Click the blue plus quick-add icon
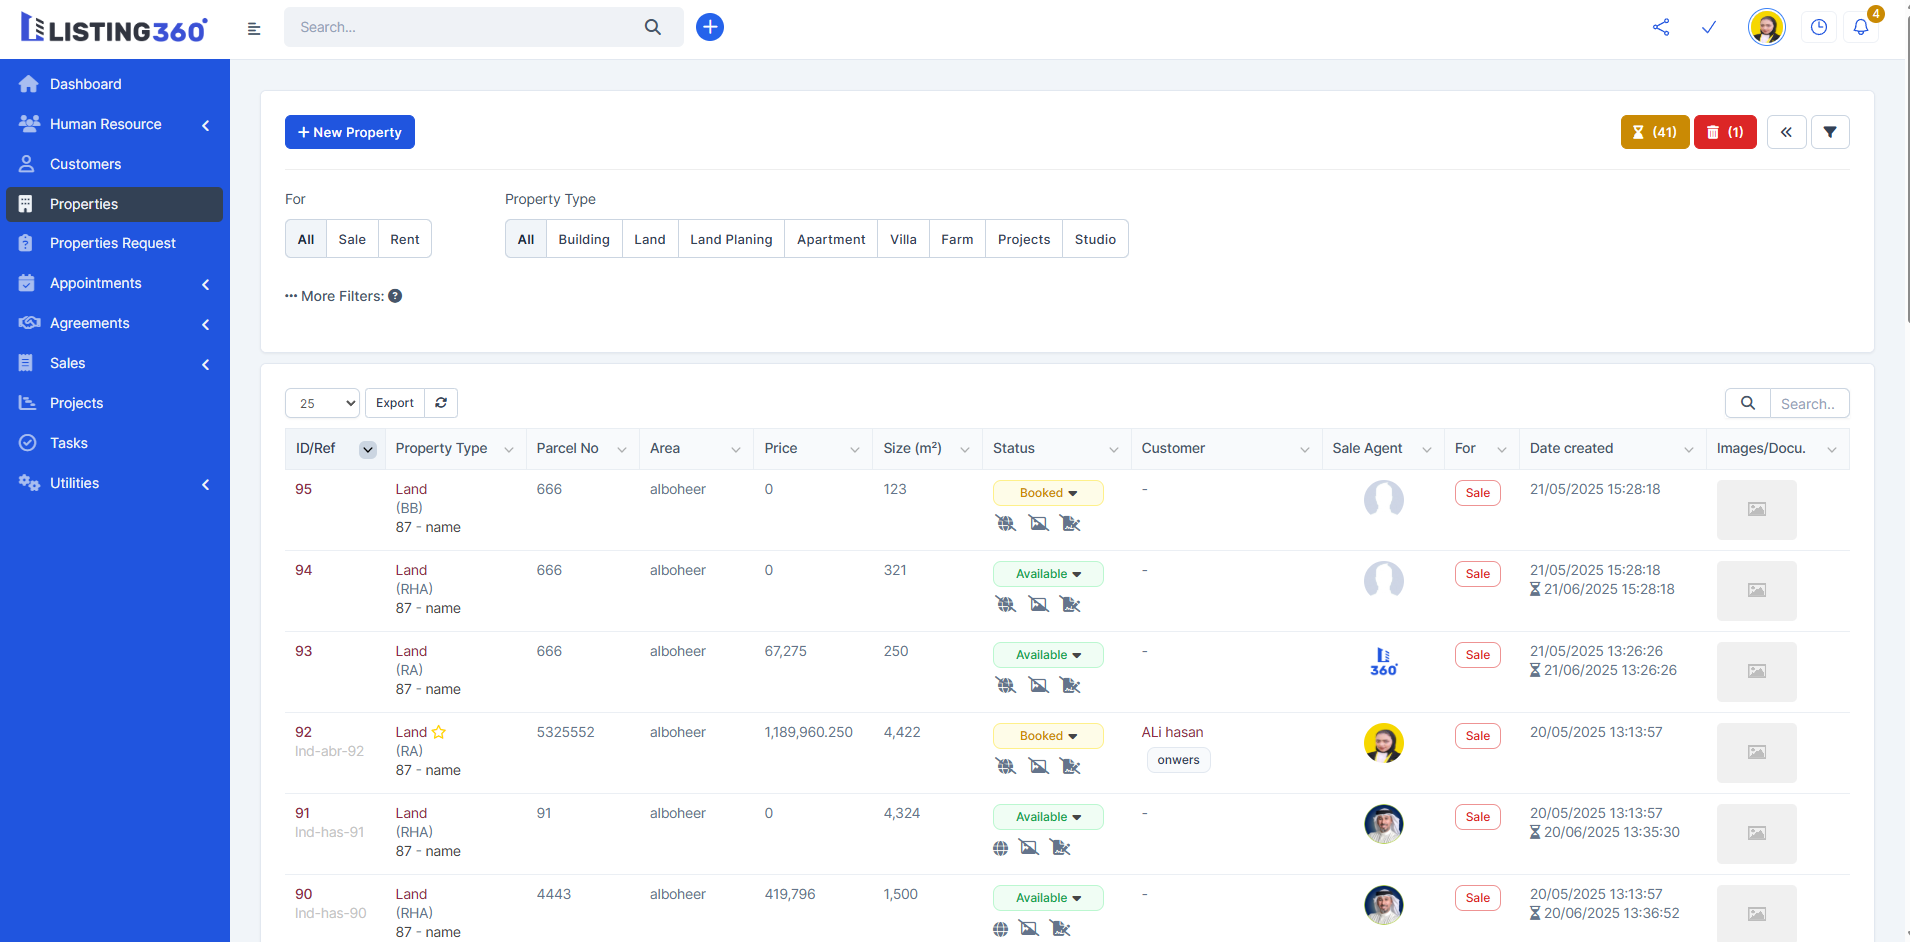Image resolution: width=1910 pixels, height=942 pixels. 709,27
